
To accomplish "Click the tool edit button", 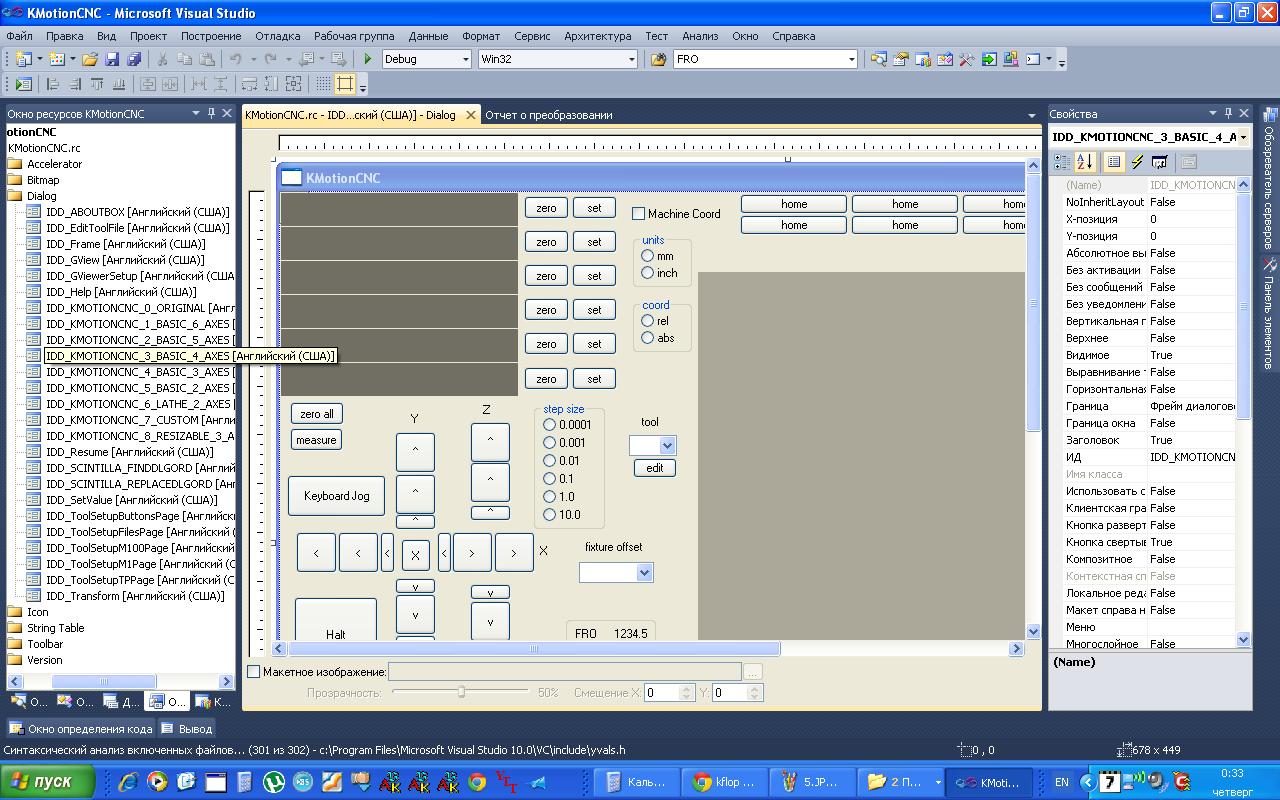I will (x=655, y=468).
